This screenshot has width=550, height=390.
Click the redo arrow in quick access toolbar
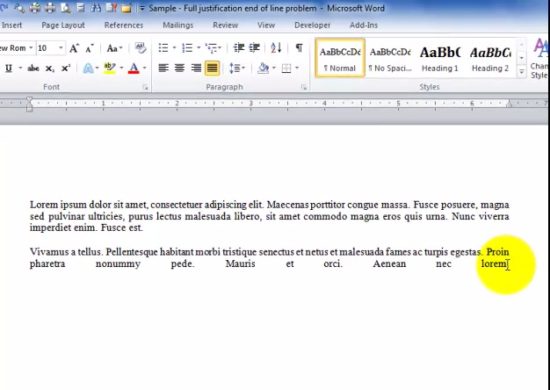[5, 8]
